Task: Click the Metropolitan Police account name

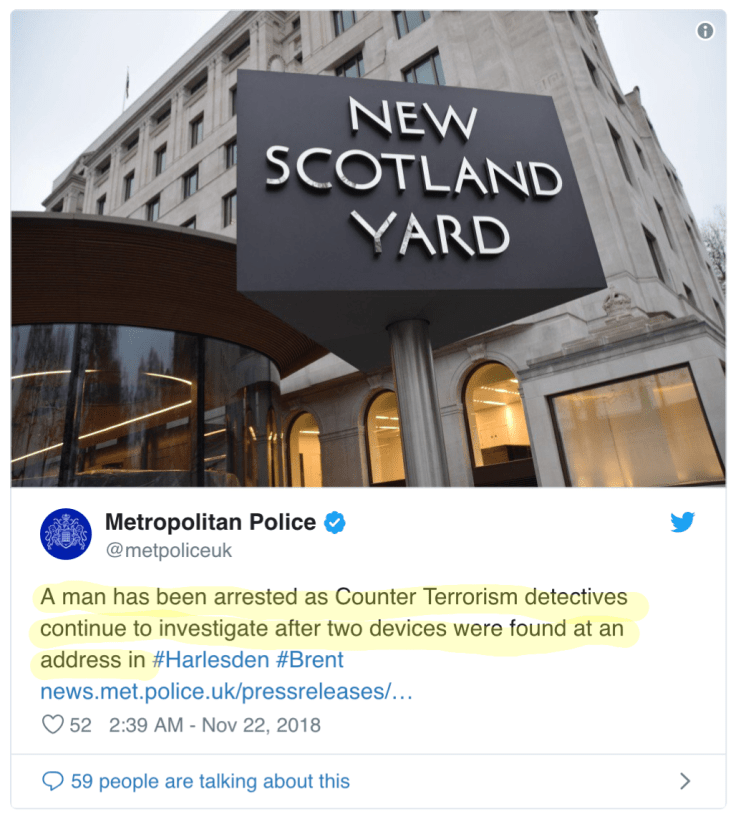Action: tap(211, 522)
